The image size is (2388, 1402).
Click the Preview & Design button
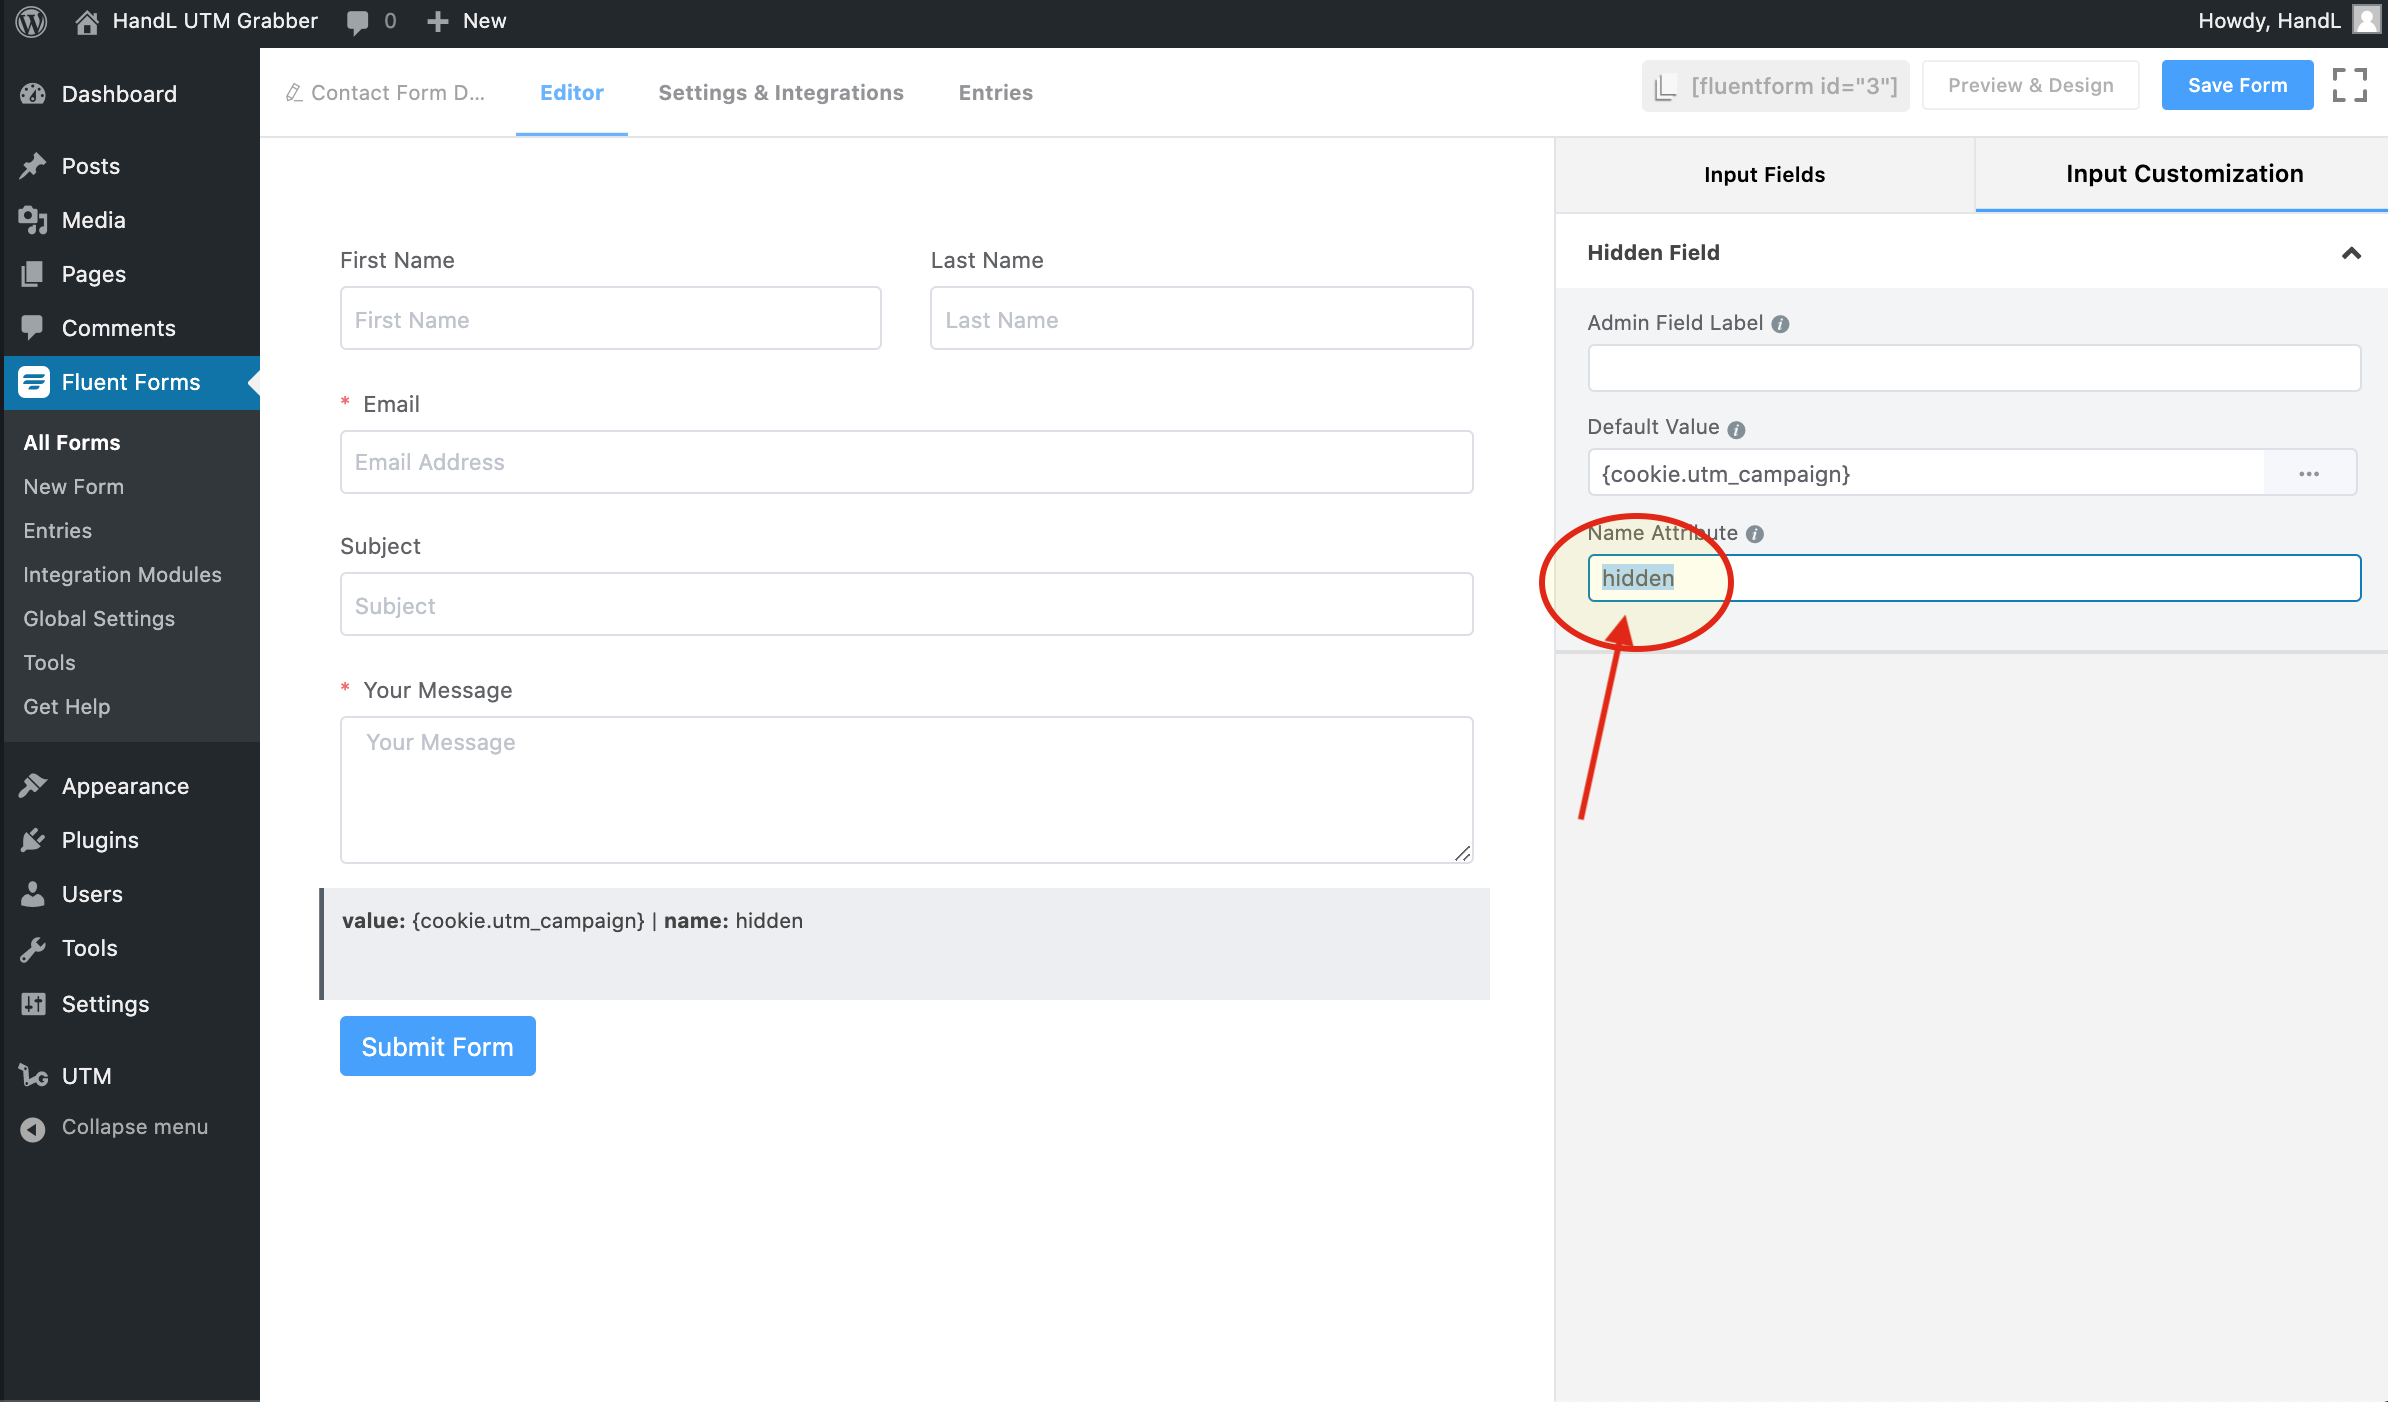coord(2029,85)
